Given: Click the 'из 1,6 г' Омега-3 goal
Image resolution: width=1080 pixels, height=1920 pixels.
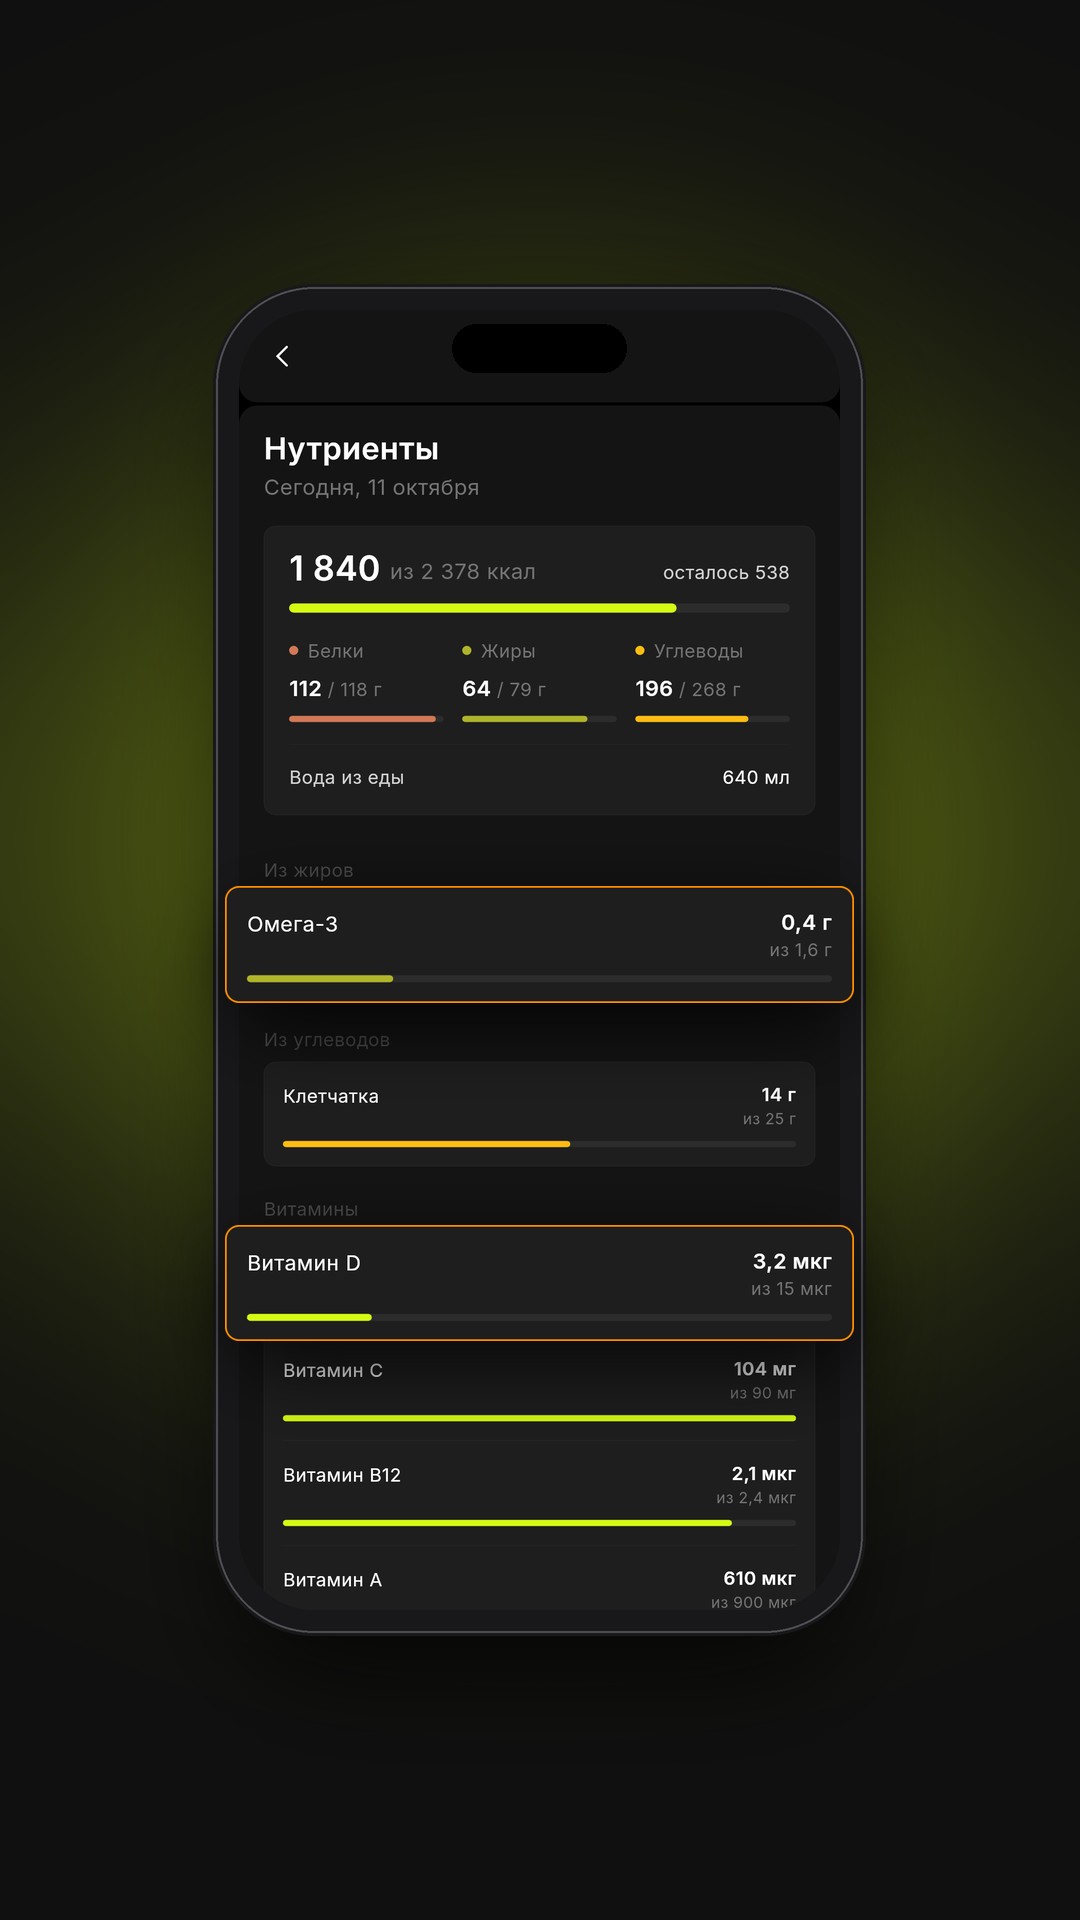Looking at the screenshot, I should [x=800, y=950].
